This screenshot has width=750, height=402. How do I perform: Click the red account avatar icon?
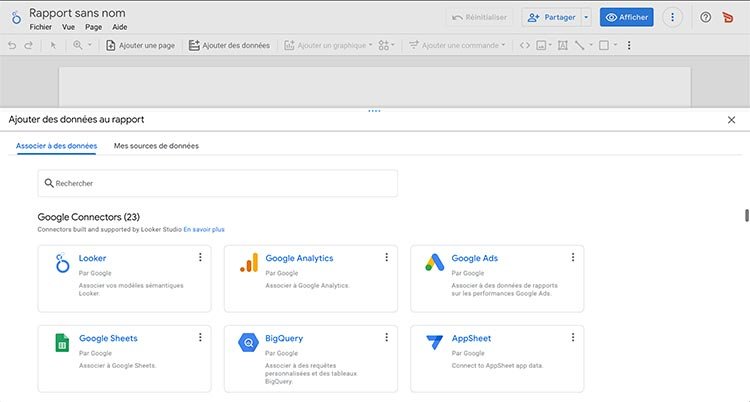pyautogui.click(x=728, y=17)
